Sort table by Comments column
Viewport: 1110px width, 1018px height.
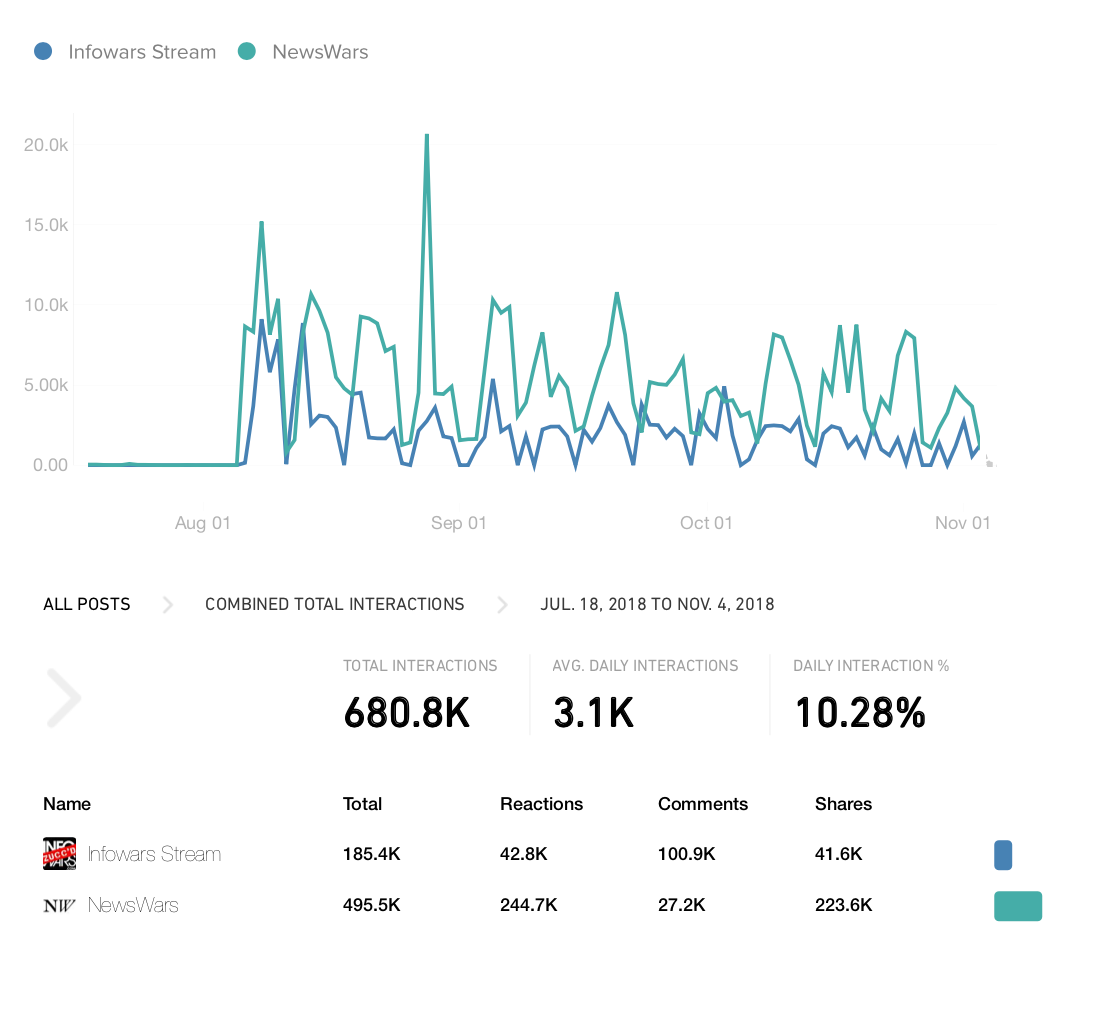(703, 803)
